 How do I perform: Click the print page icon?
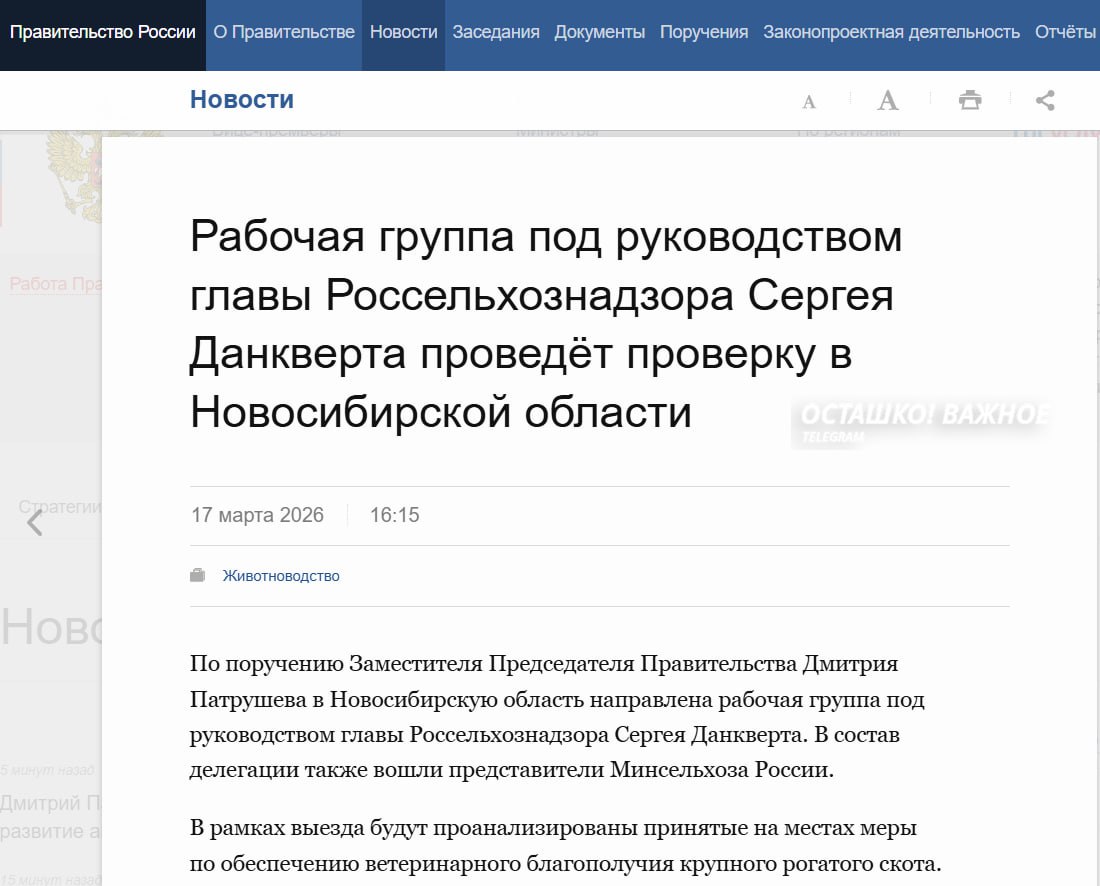tap(969, 100)
